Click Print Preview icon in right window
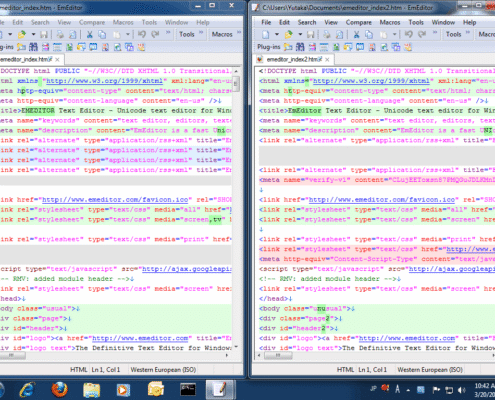The width and height of the screenshot is (495, 400). (339, 34)
